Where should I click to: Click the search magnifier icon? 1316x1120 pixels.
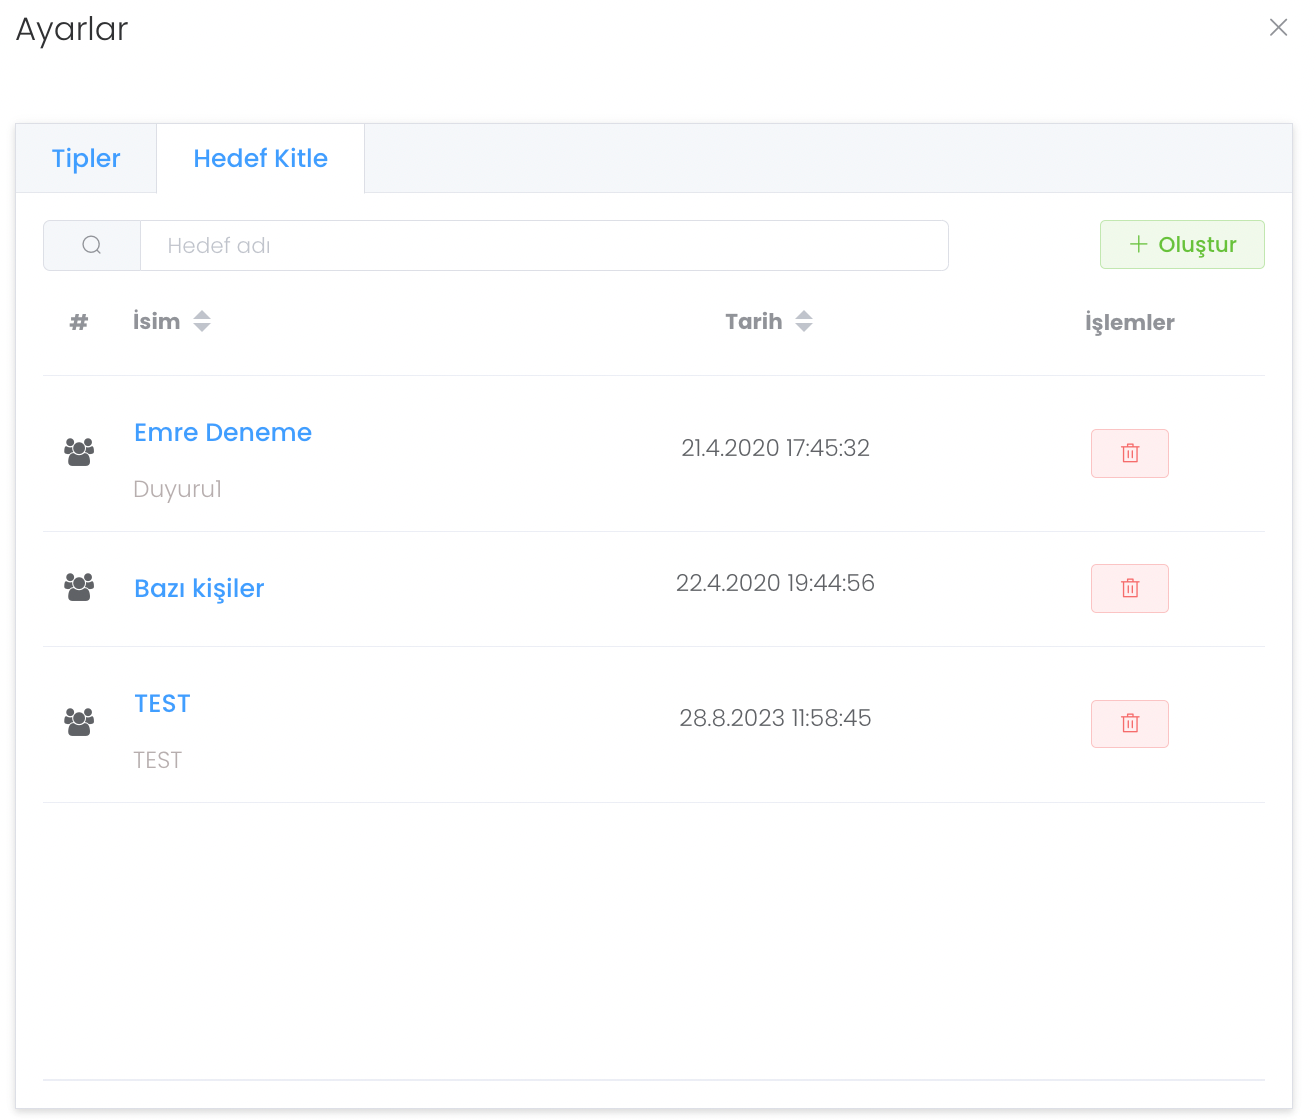[x=92, y=245]
